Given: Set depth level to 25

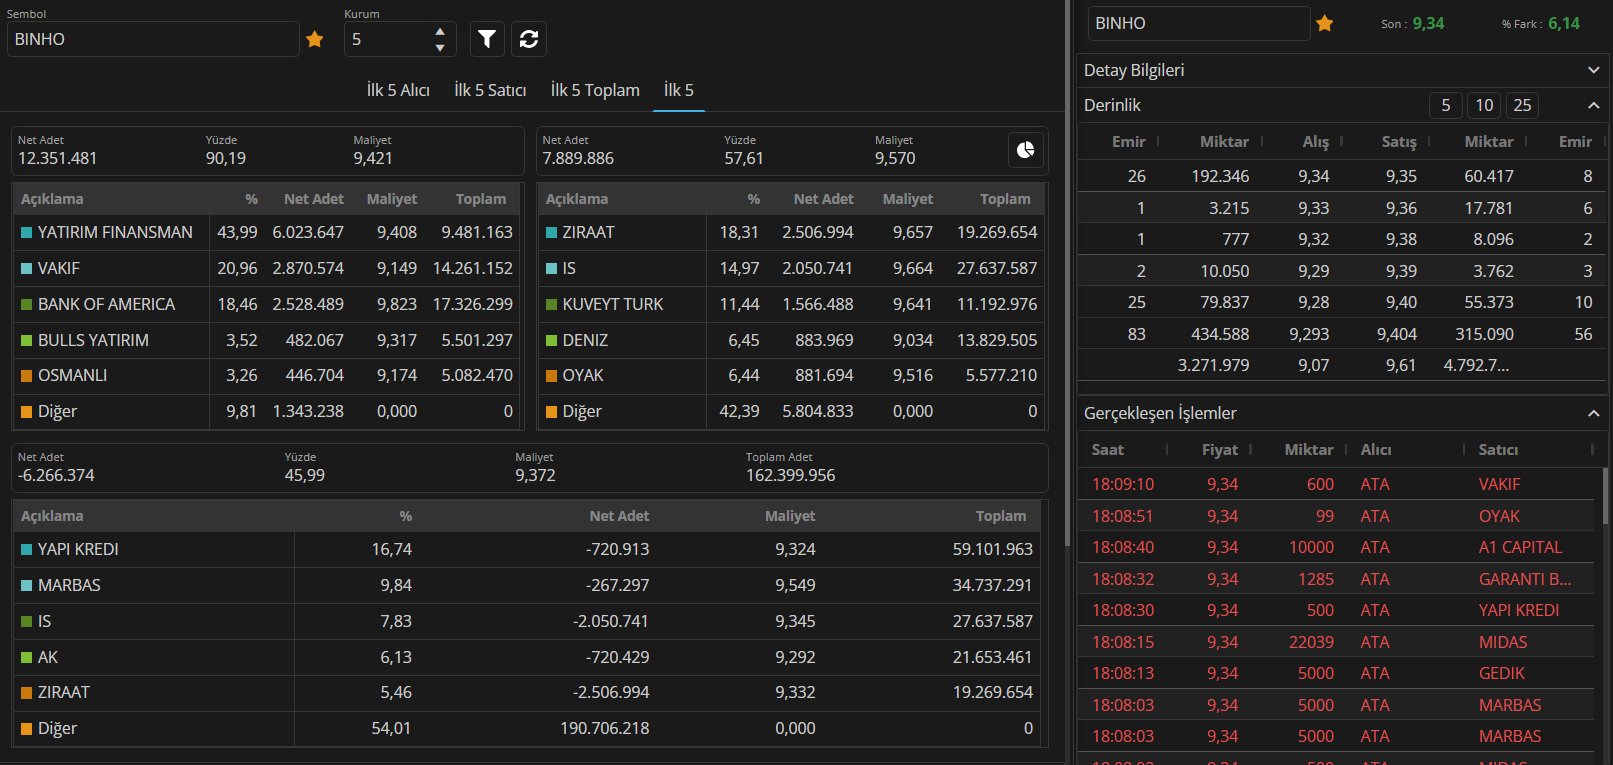Looking at the screenshot, I should click(1522, 105).
